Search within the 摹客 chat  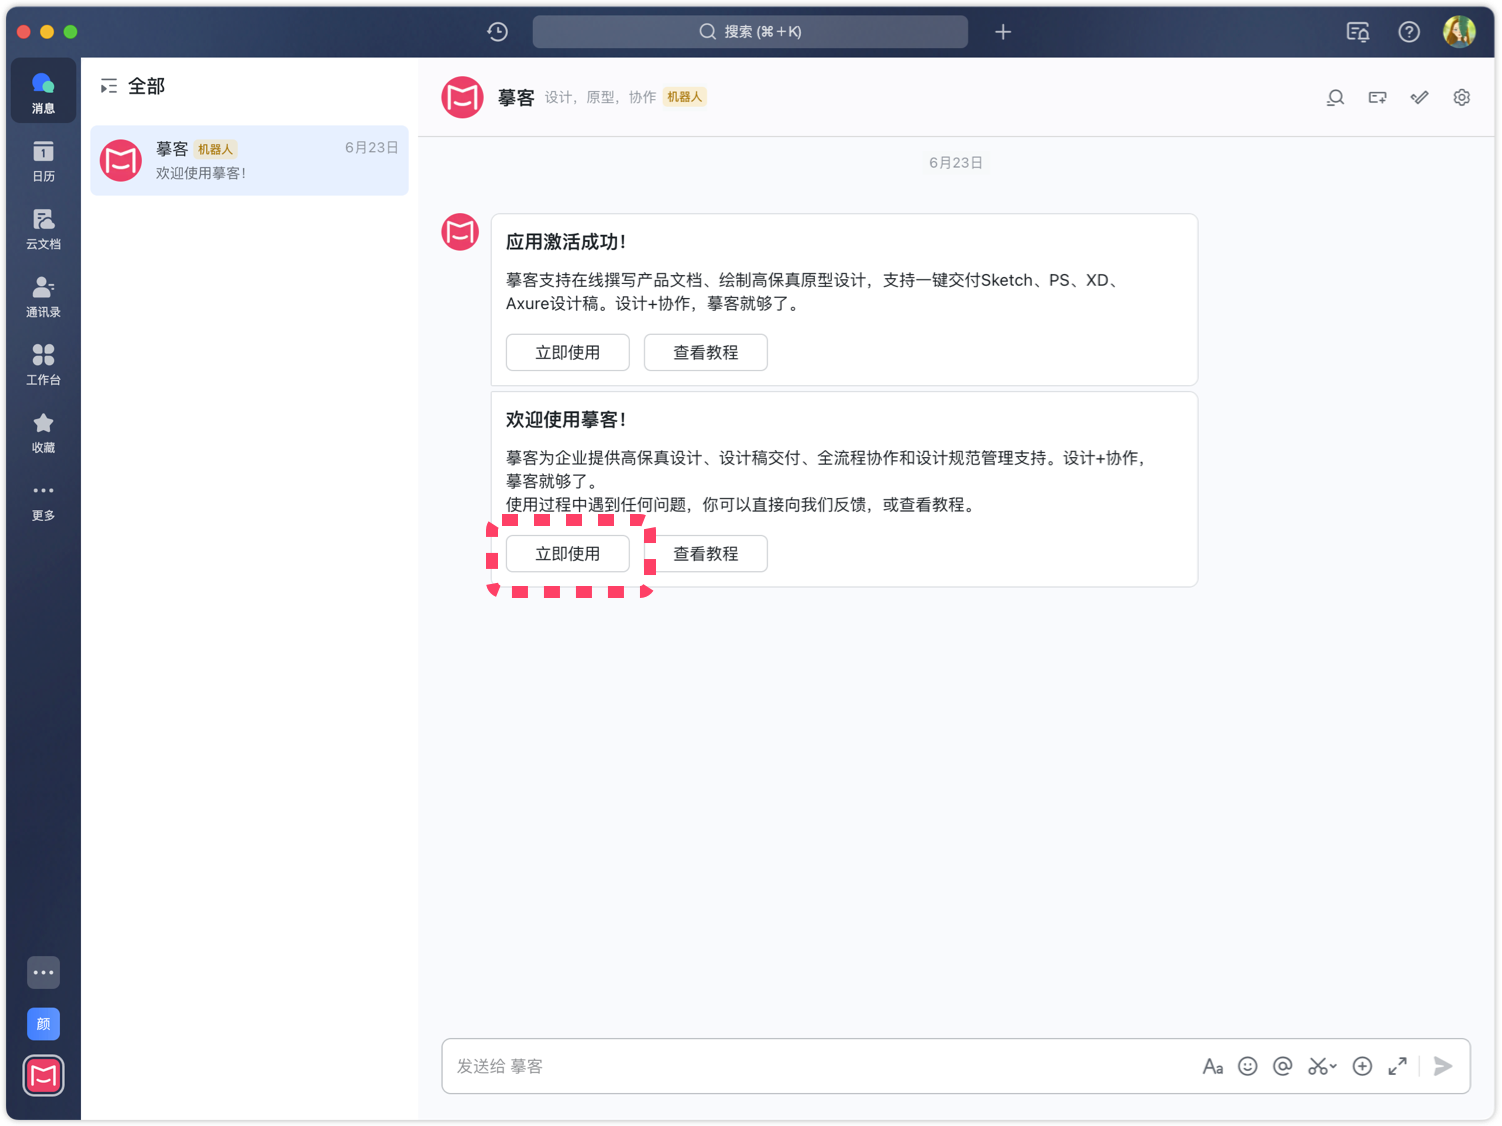click(1335, 98)
